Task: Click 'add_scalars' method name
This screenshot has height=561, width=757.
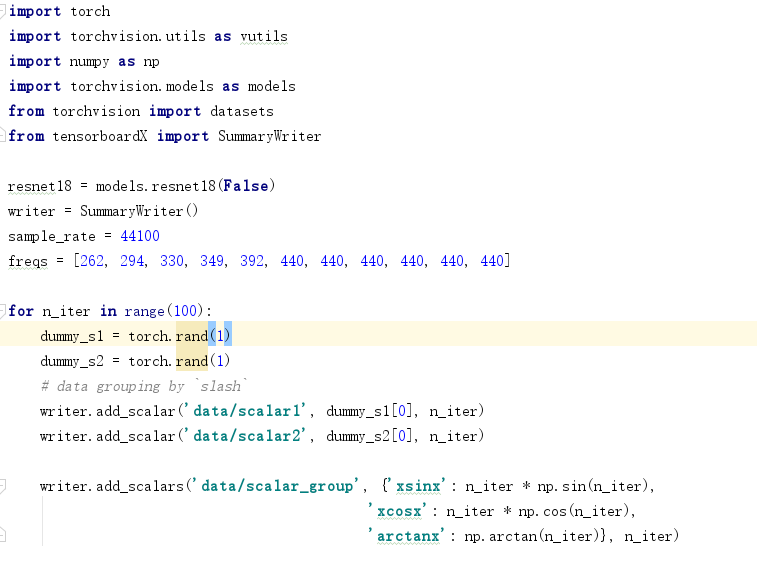Action: [x=140, y=486]
